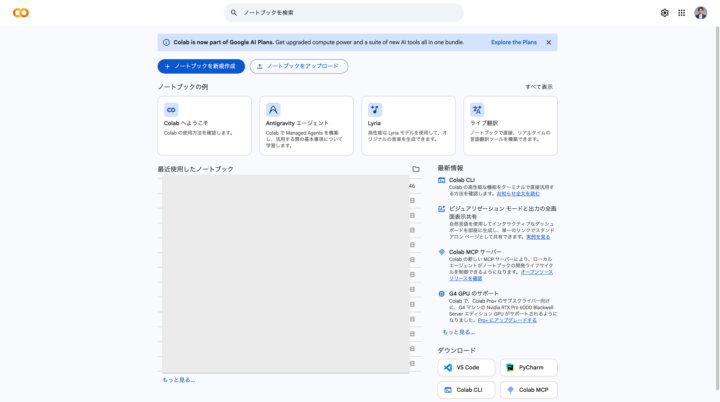
Task: Follow the Explore the Plans link
Action: tap(514, 42)
